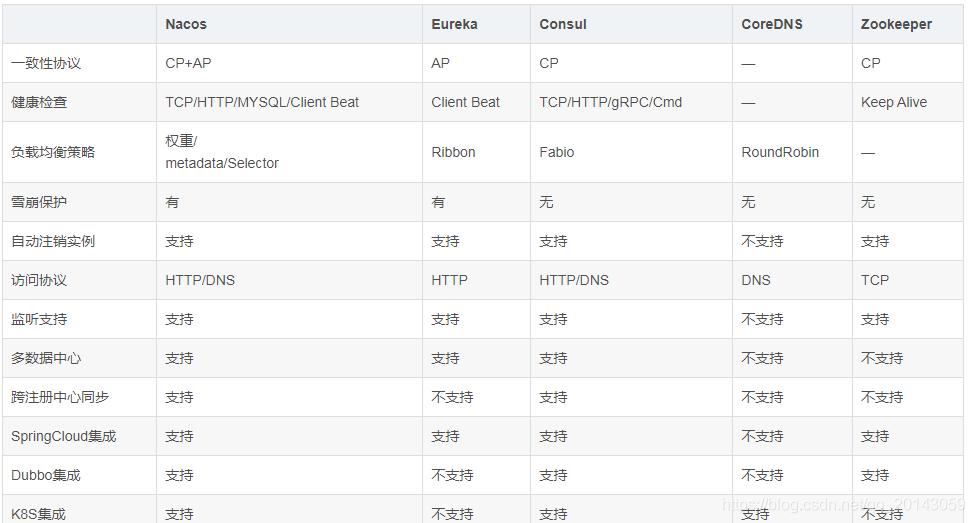Screen dimensions: 975x523
Task: Click the 雪崩保护 row label
Action: click(39, 202)
